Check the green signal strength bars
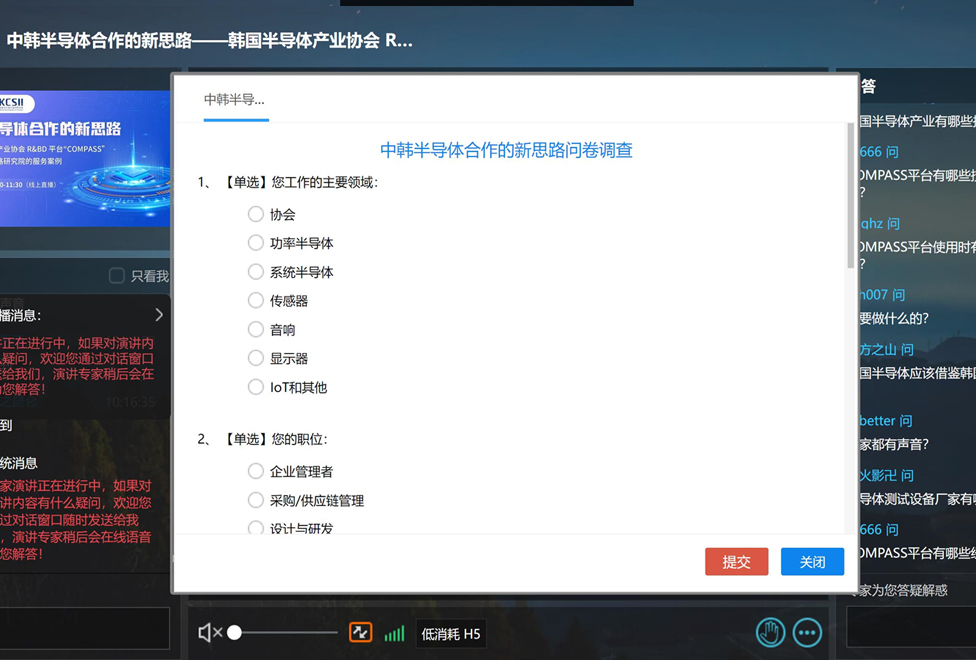976x660 pixels. tap(394, 633)
